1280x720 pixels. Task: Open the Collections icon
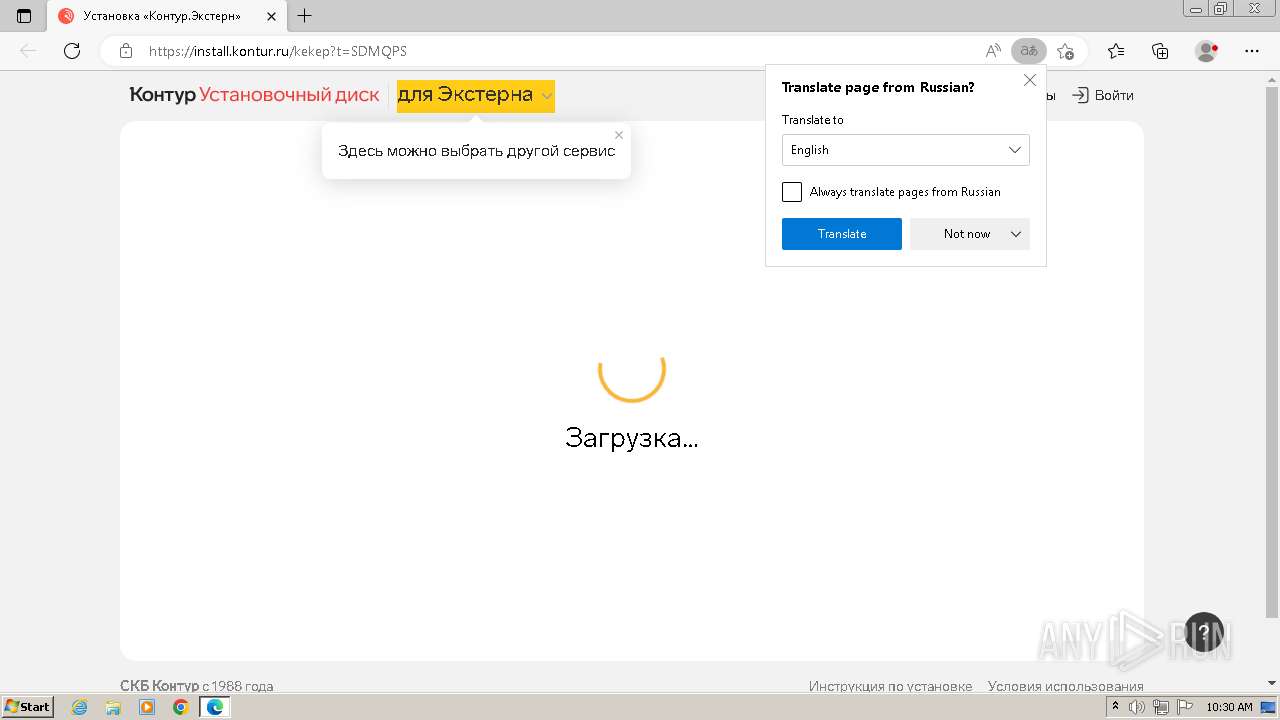pyautogui.click(x=1160, y=51)
